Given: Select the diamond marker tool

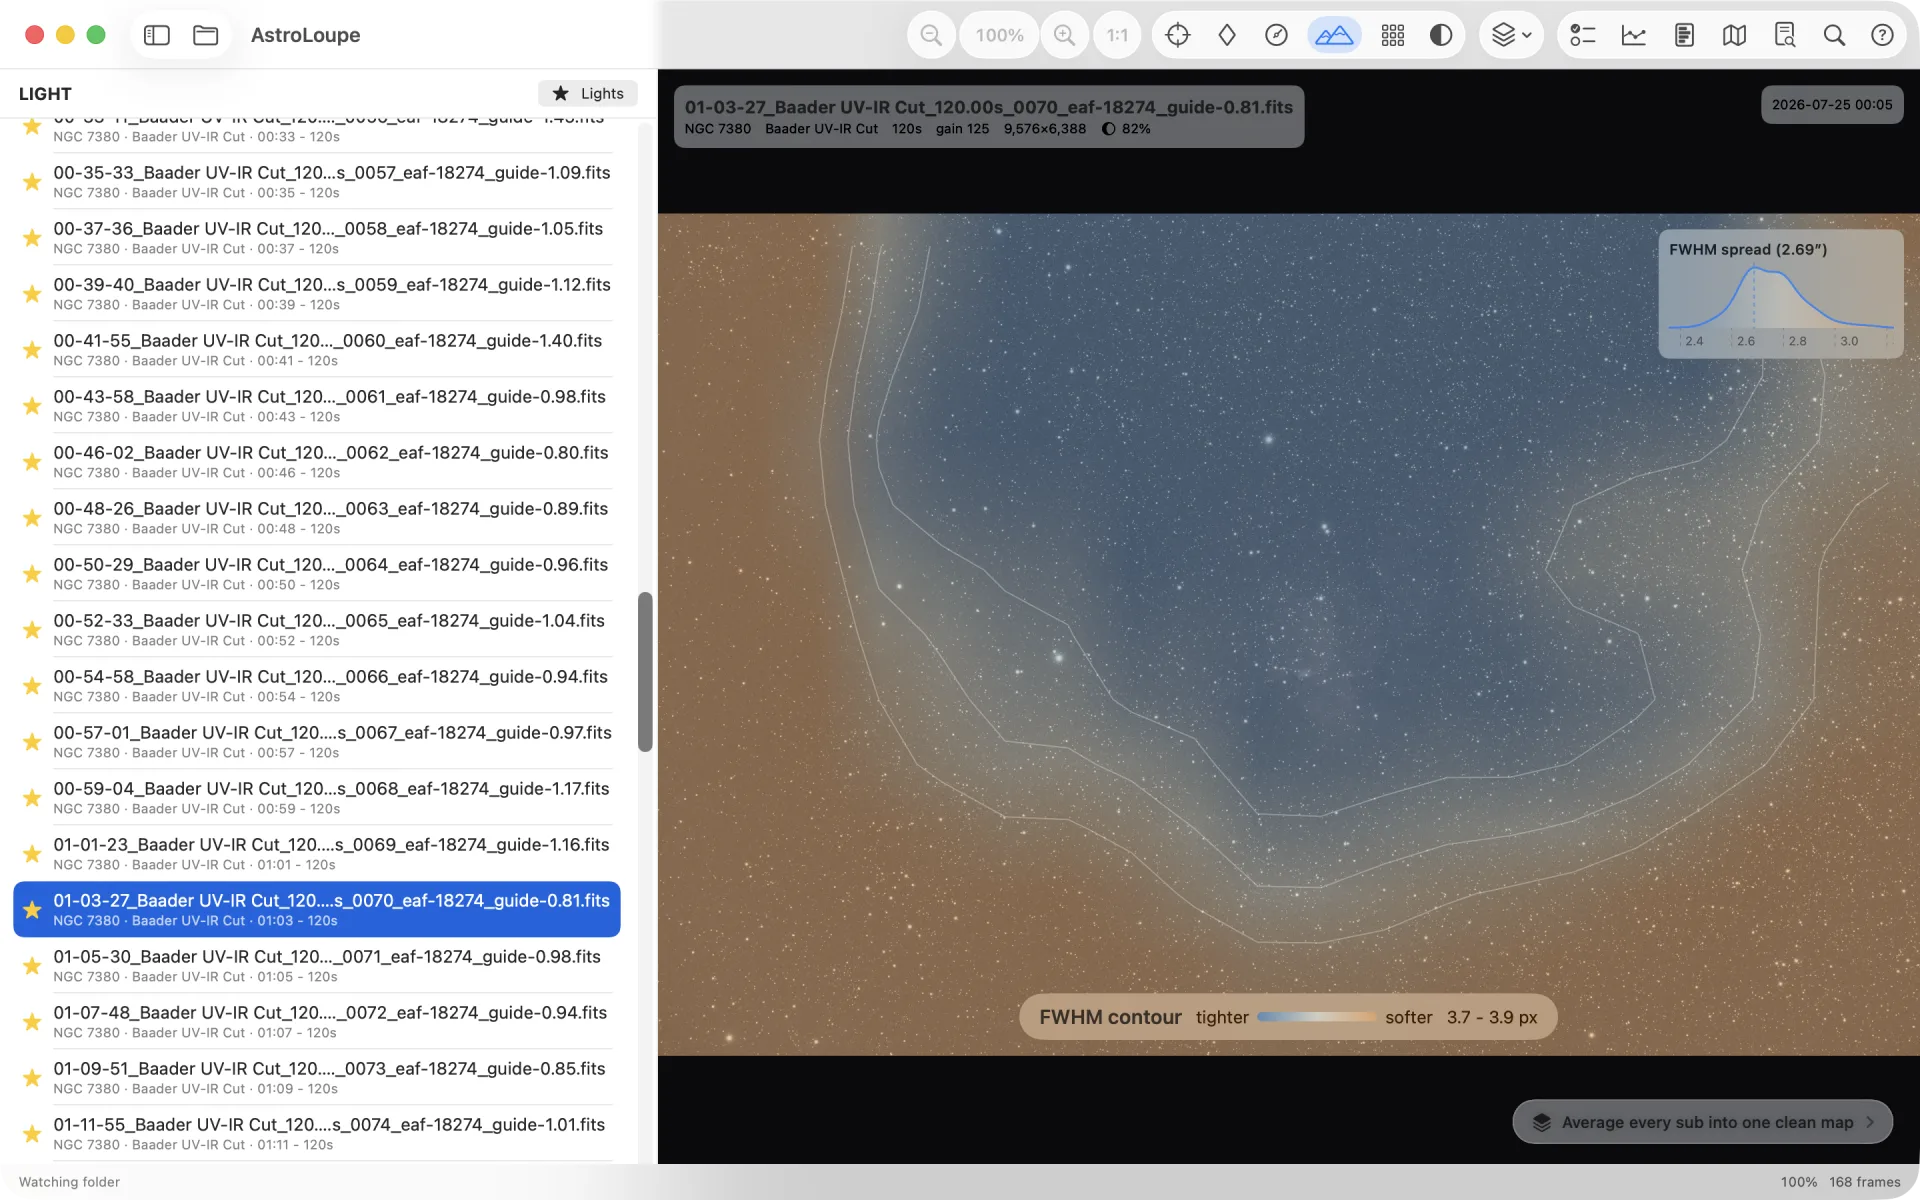Looking at the screenshot, I should pyautogui.click(x=1227, y=35).
